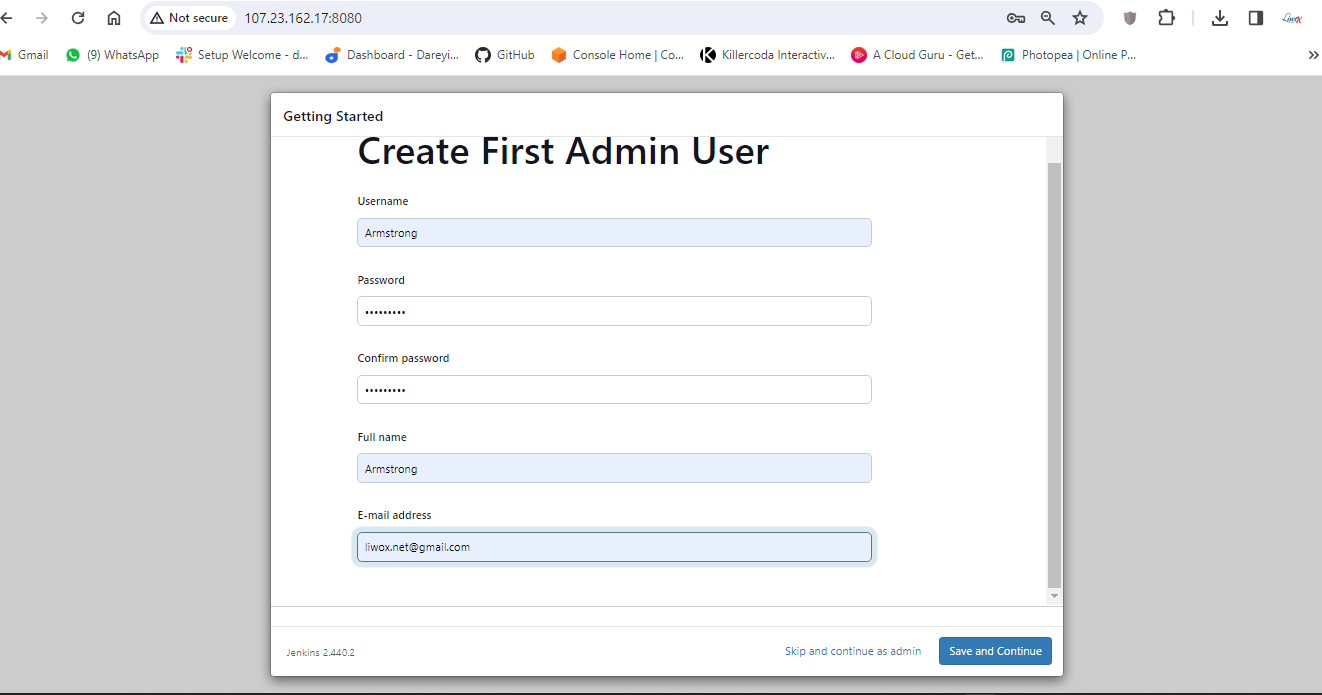
Task: Open the Extensions puzzle icon
Action: pos(1166,18)
